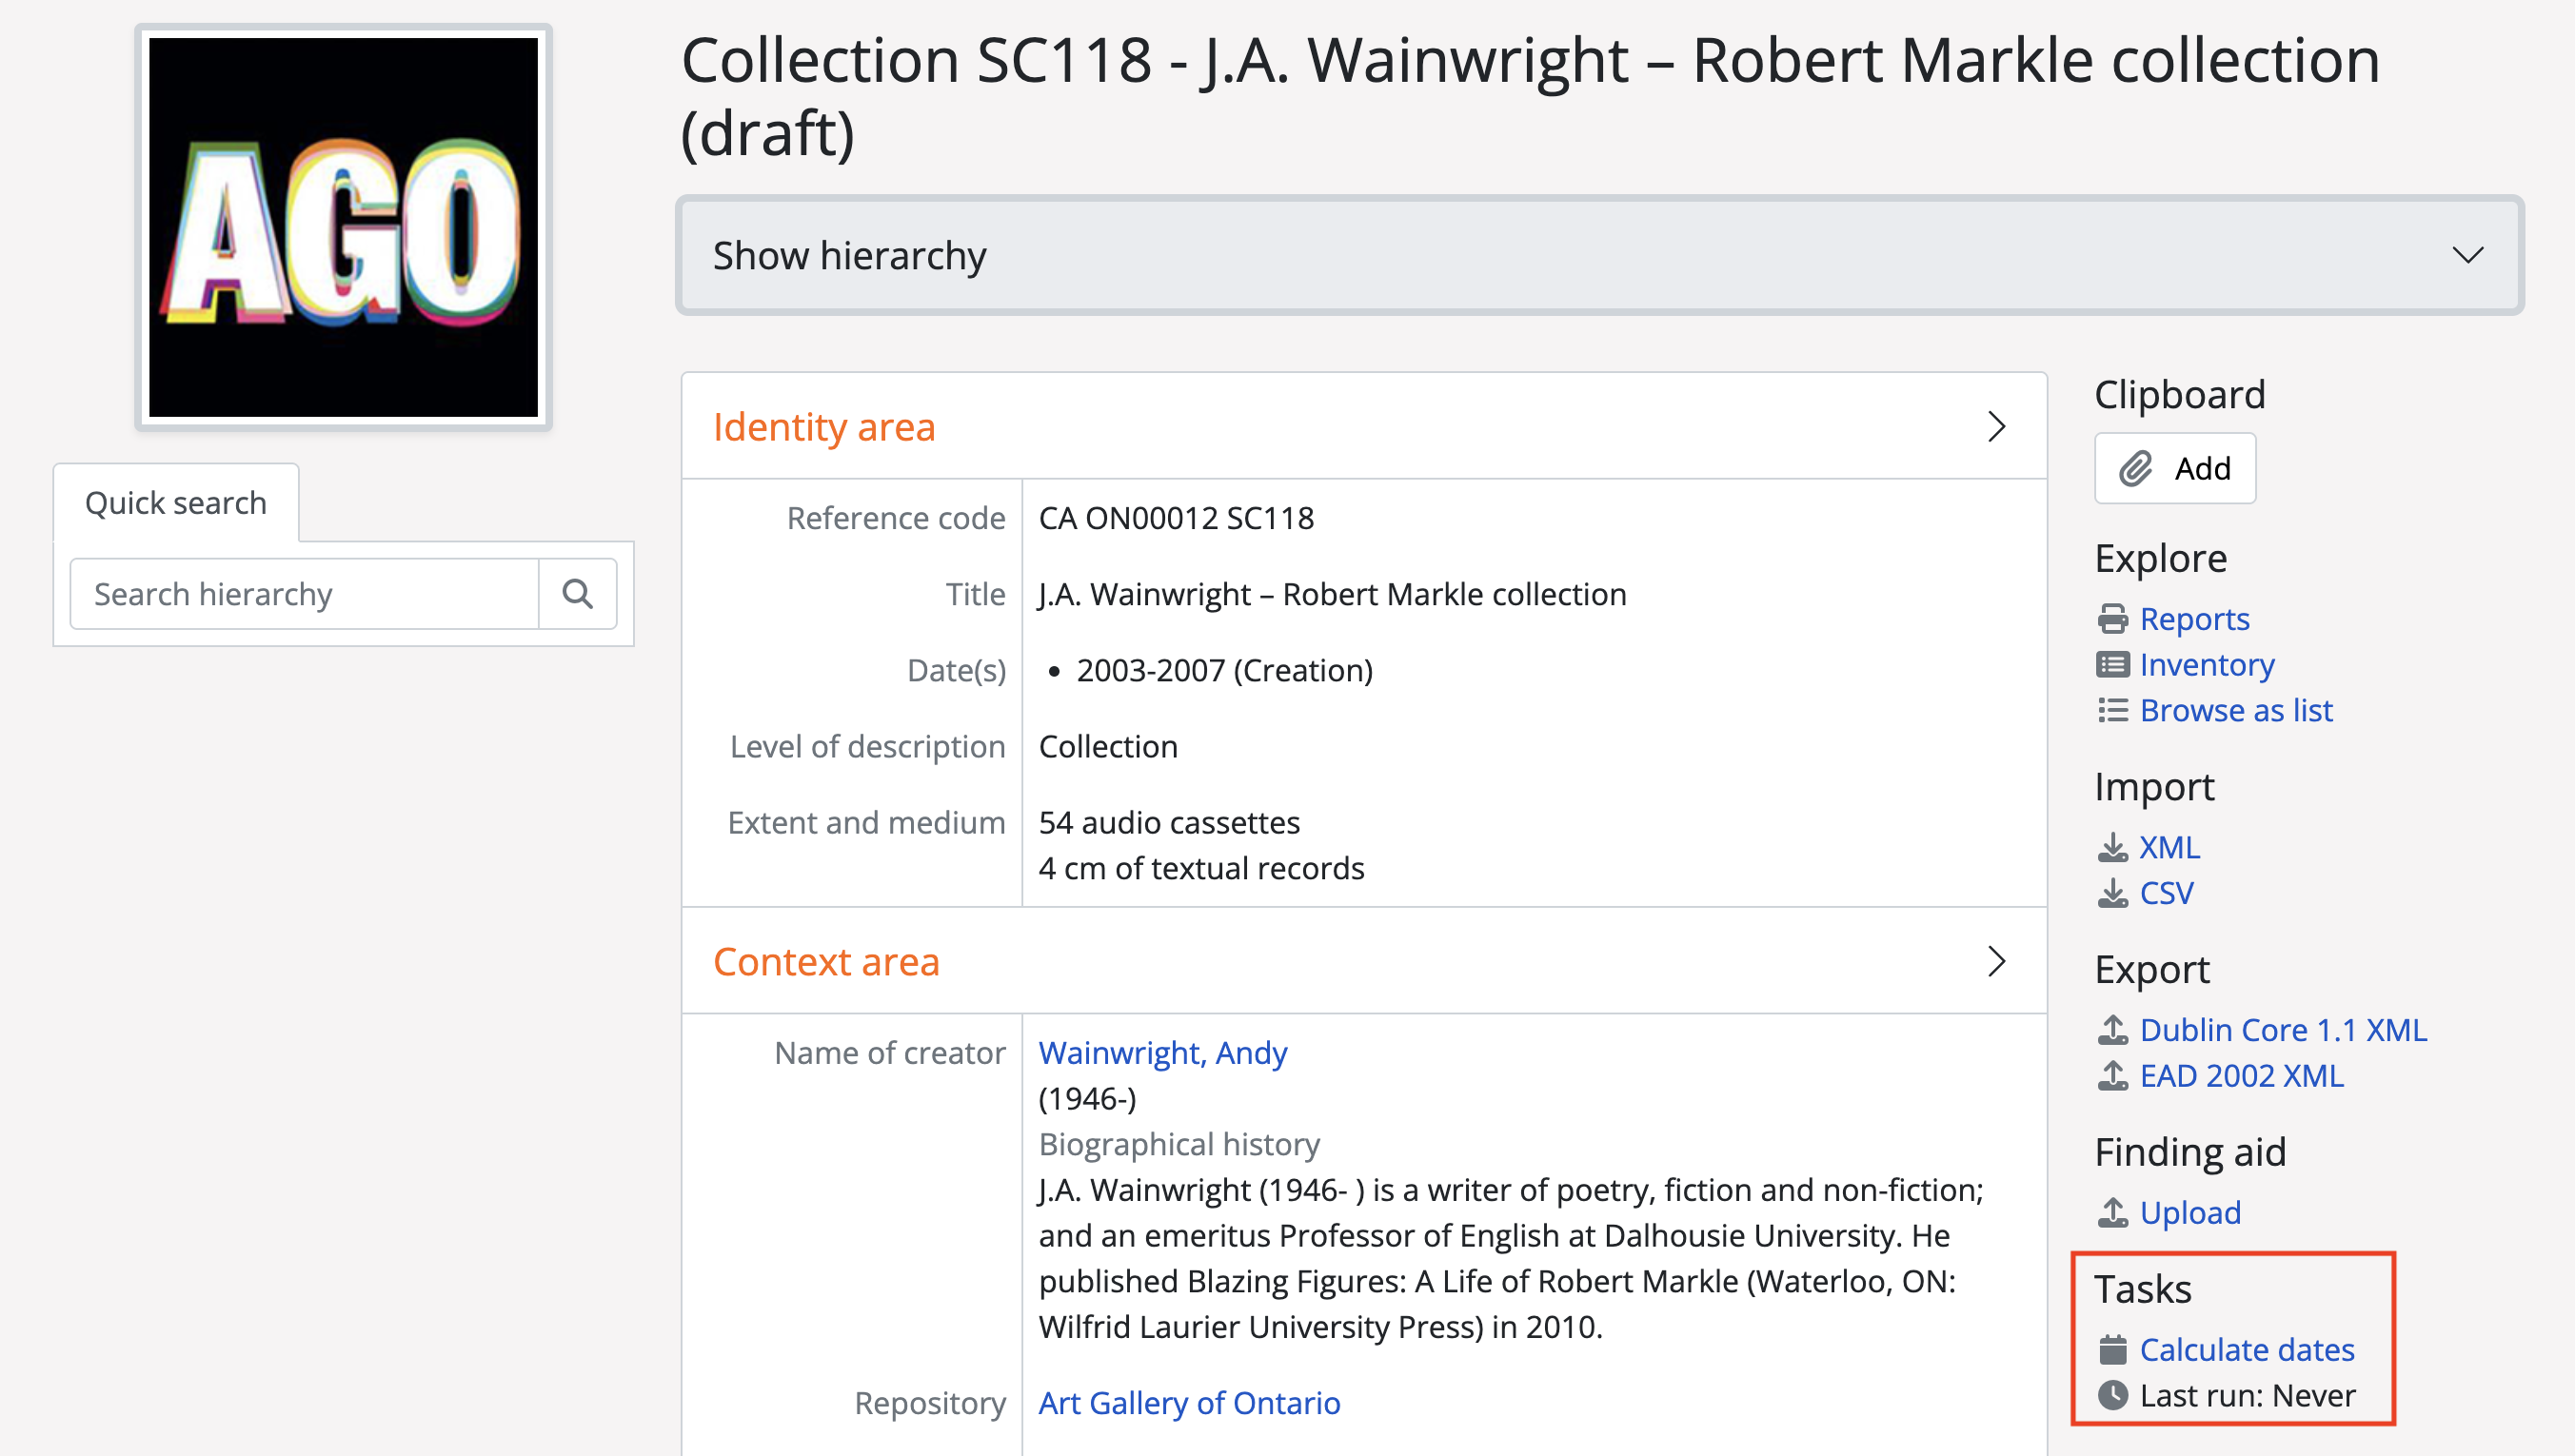This screenshot has height=1456, width=2575.
Task: Click the finding aid Upload icon
Action: [2112, 1213]
